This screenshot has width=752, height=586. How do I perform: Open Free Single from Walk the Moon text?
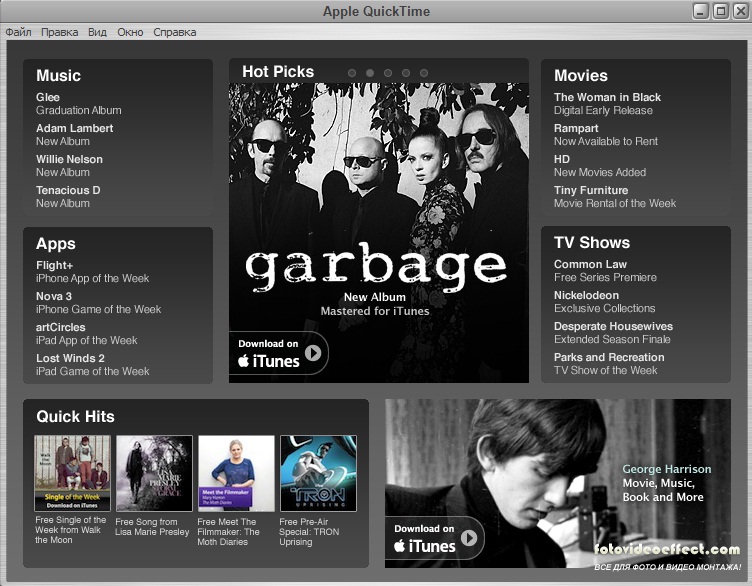click(x=70, y=530)
